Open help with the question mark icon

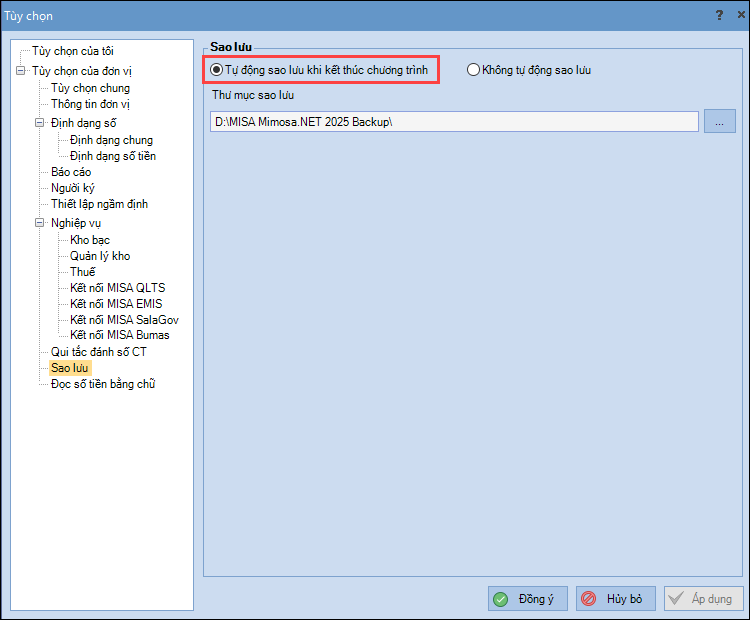[719, 15]
